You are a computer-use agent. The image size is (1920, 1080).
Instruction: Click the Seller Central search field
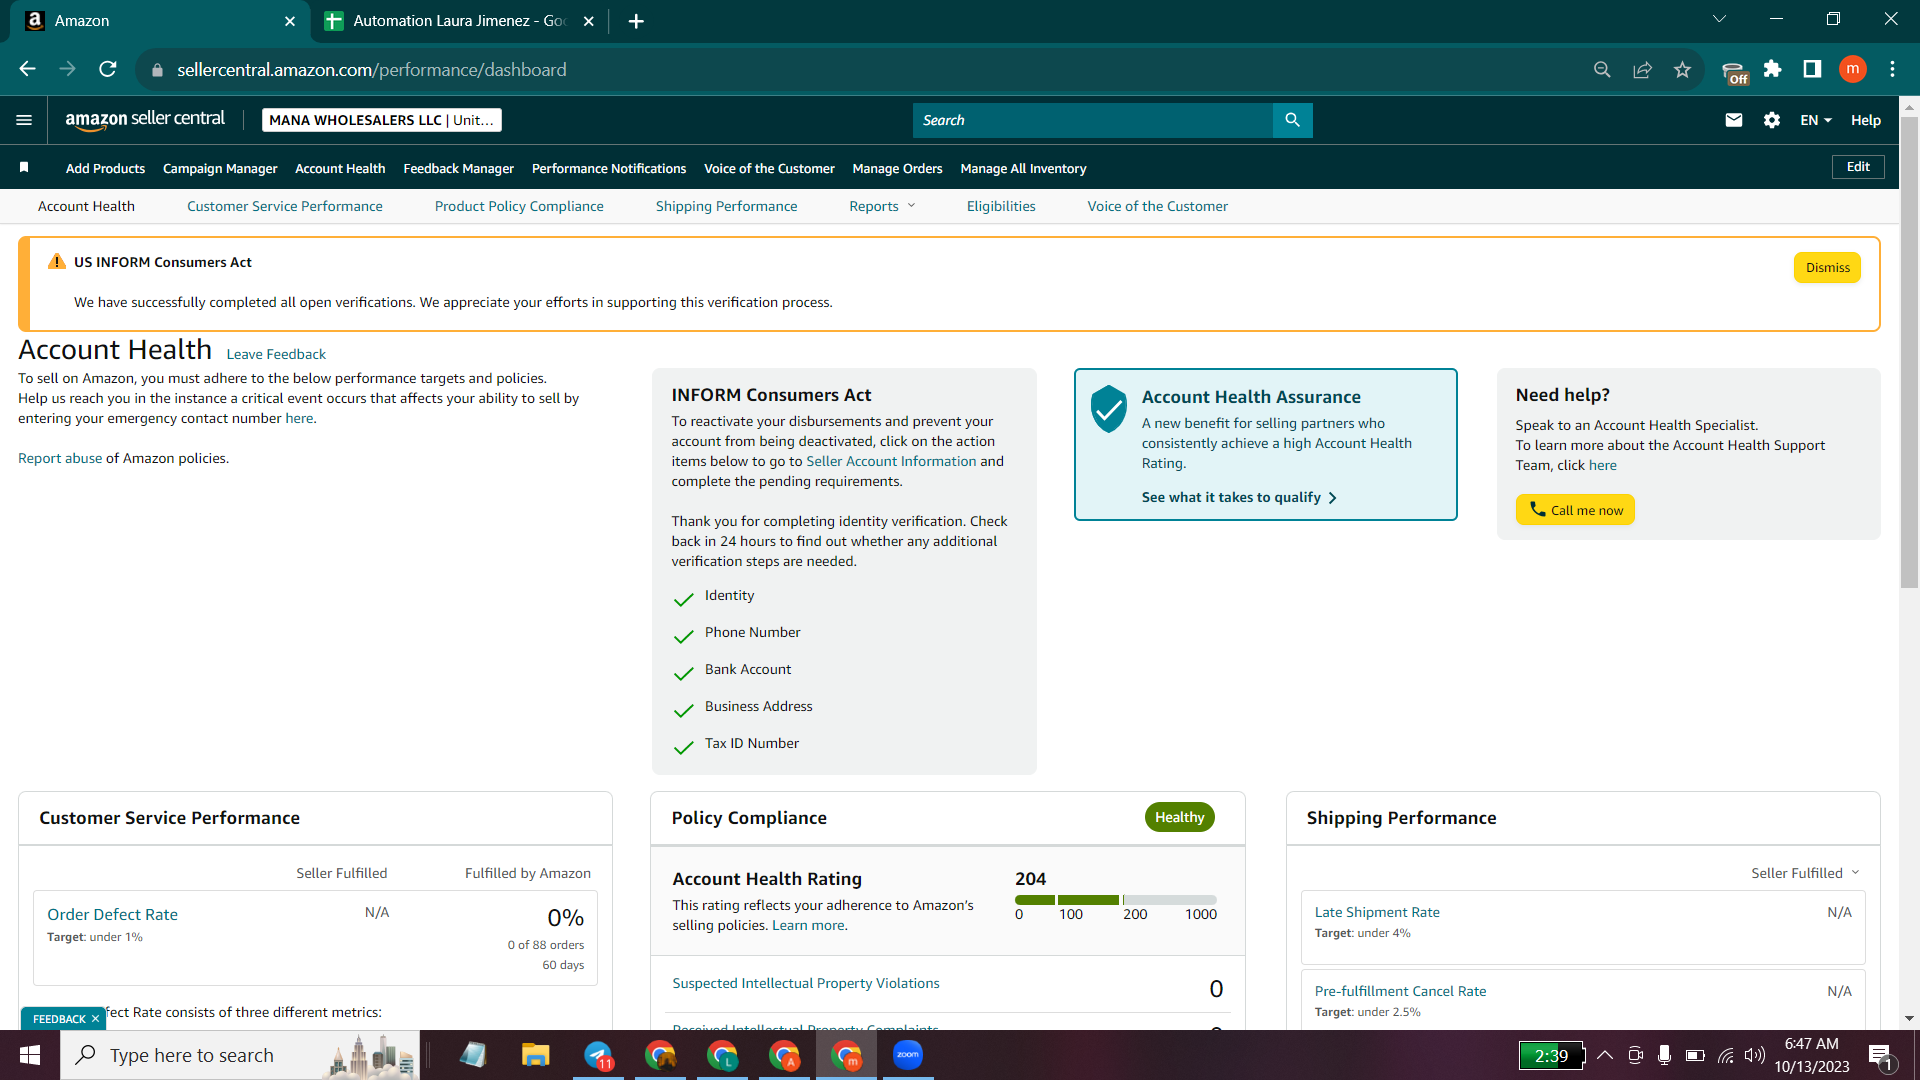tap(1092, 120)
